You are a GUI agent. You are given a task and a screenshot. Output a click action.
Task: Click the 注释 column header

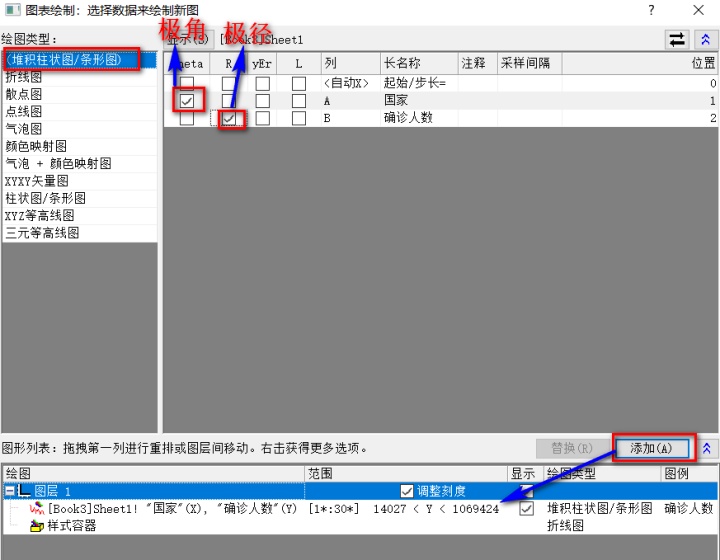[478, 63]
